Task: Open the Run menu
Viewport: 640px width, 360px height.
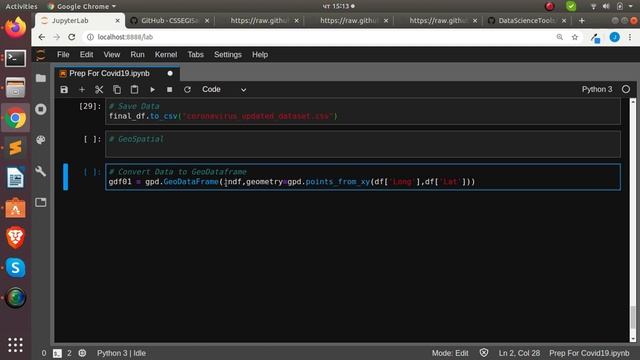Action: 137,55
